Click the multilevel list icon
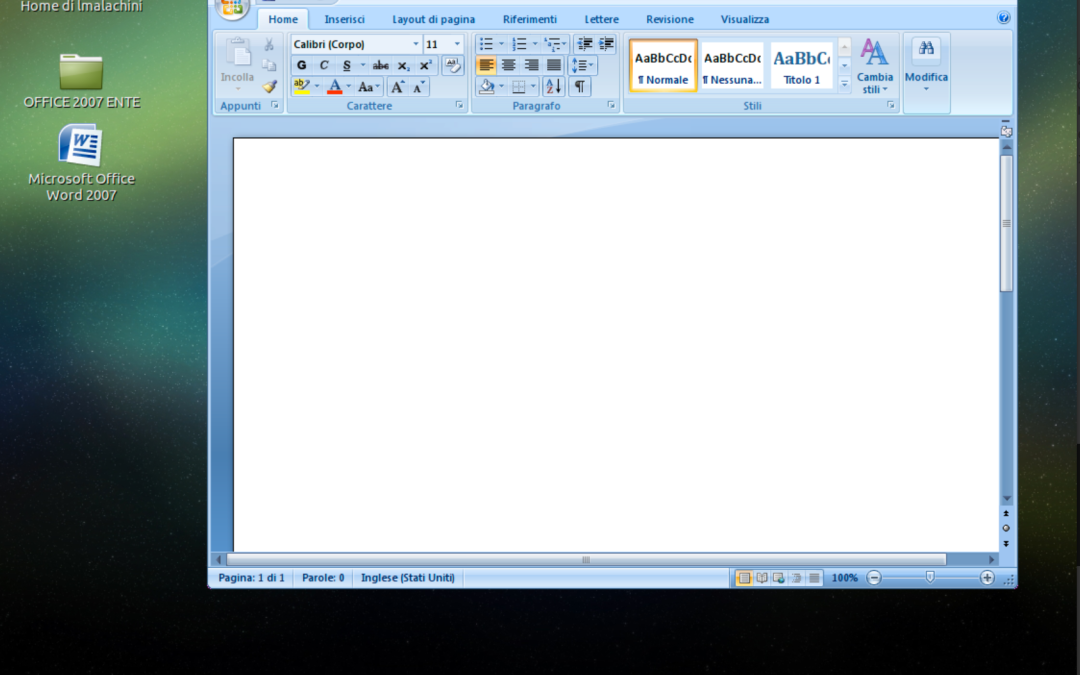Screen dimensions: 1080x675 (551, 44)
